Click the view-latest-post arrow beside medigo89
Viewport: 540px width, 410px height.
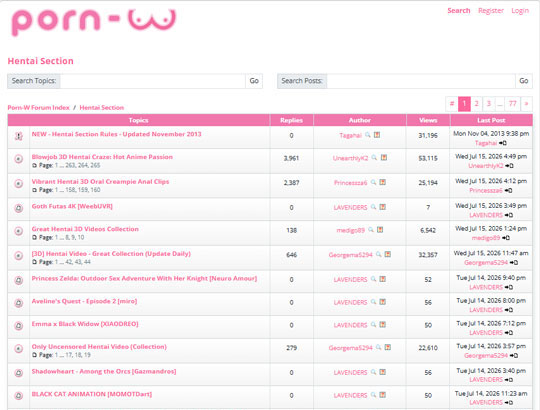tap(506, 238)
